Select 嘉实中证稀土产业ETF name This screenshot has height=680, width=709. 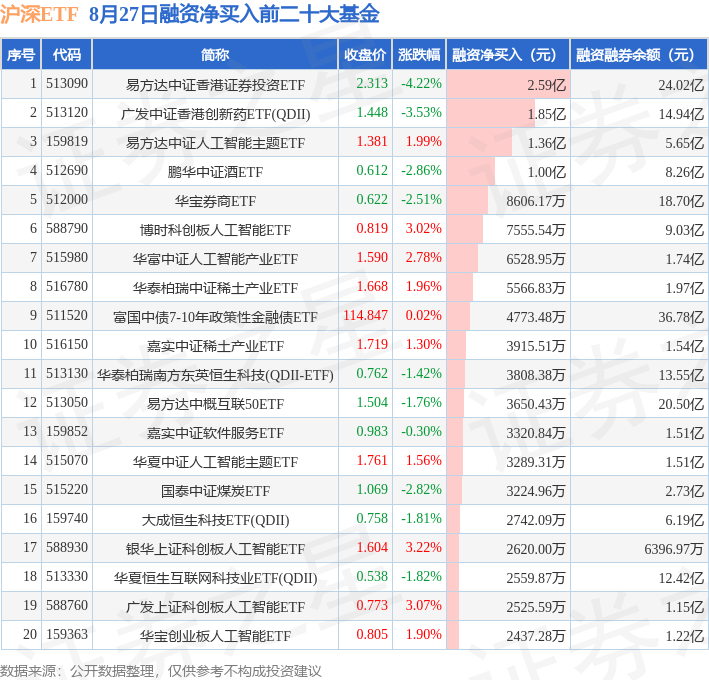[215, 345]
